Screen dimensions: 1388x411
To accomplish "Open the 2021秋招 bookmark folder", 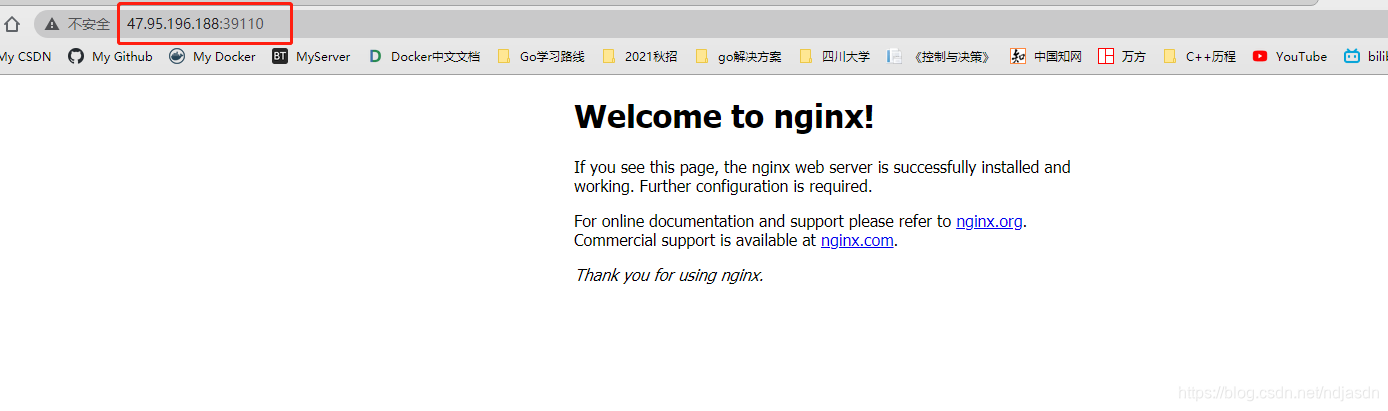I will pos(640,57).
